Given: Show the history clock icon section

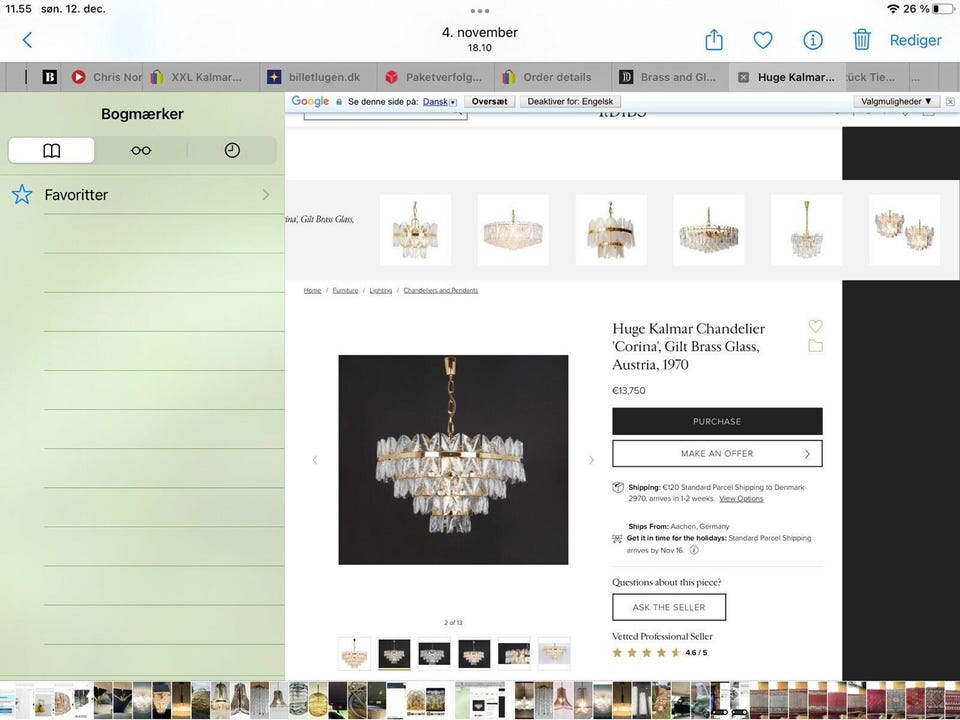Looking at the screenshot, I should click(232, 151).
